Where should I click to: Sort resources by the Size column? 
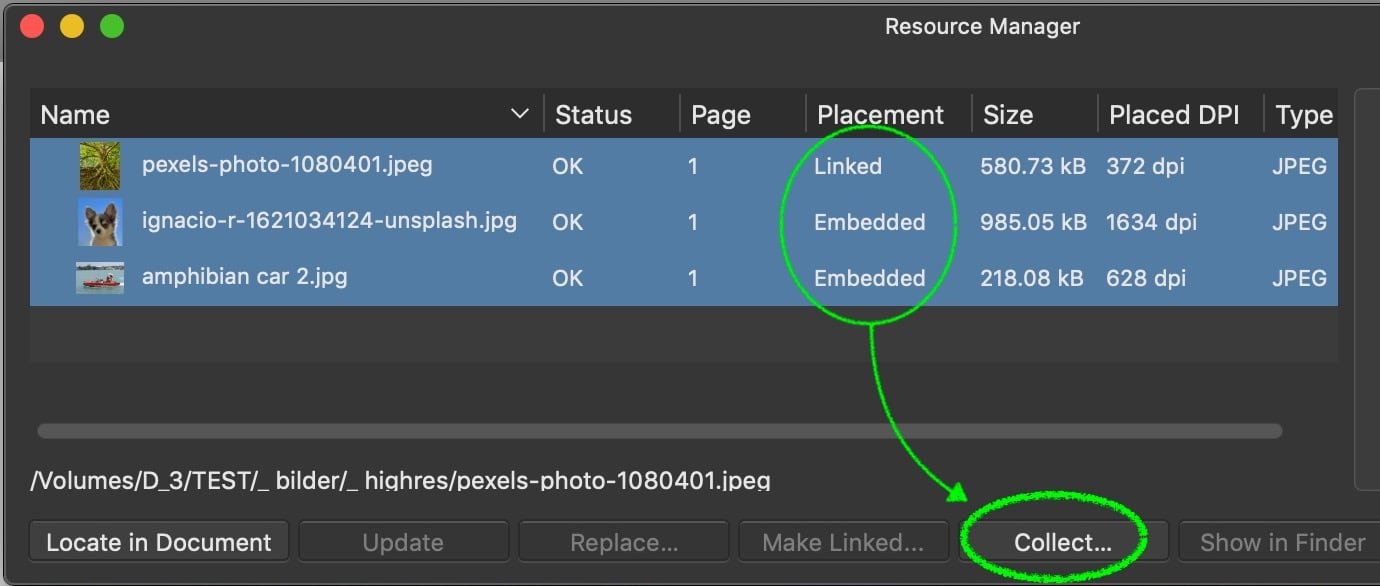[x=1007, y=114]
